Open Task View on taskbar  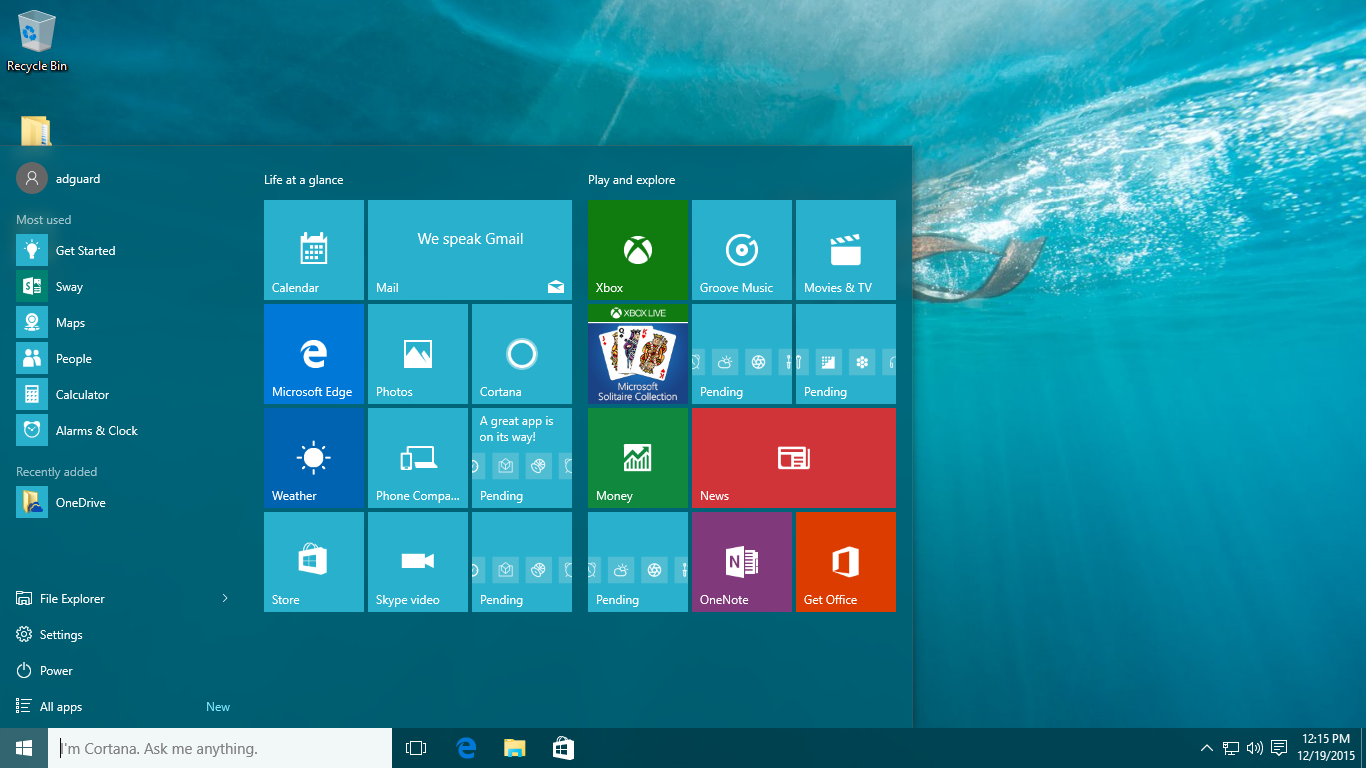tap(416, 748)
